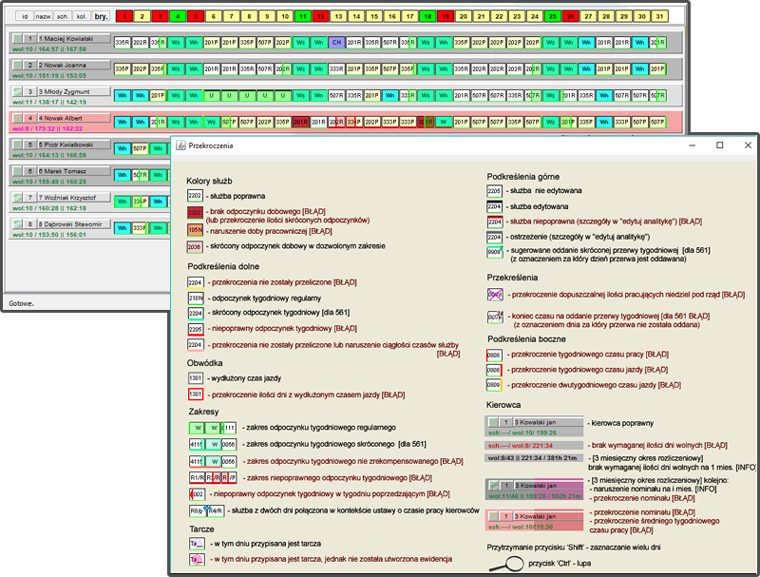Click the orange 'naruszenie doby pracowniczej' sample cell
Image resolution: width=760 pixels, height=577 pixels.
[x=195, y=230]
